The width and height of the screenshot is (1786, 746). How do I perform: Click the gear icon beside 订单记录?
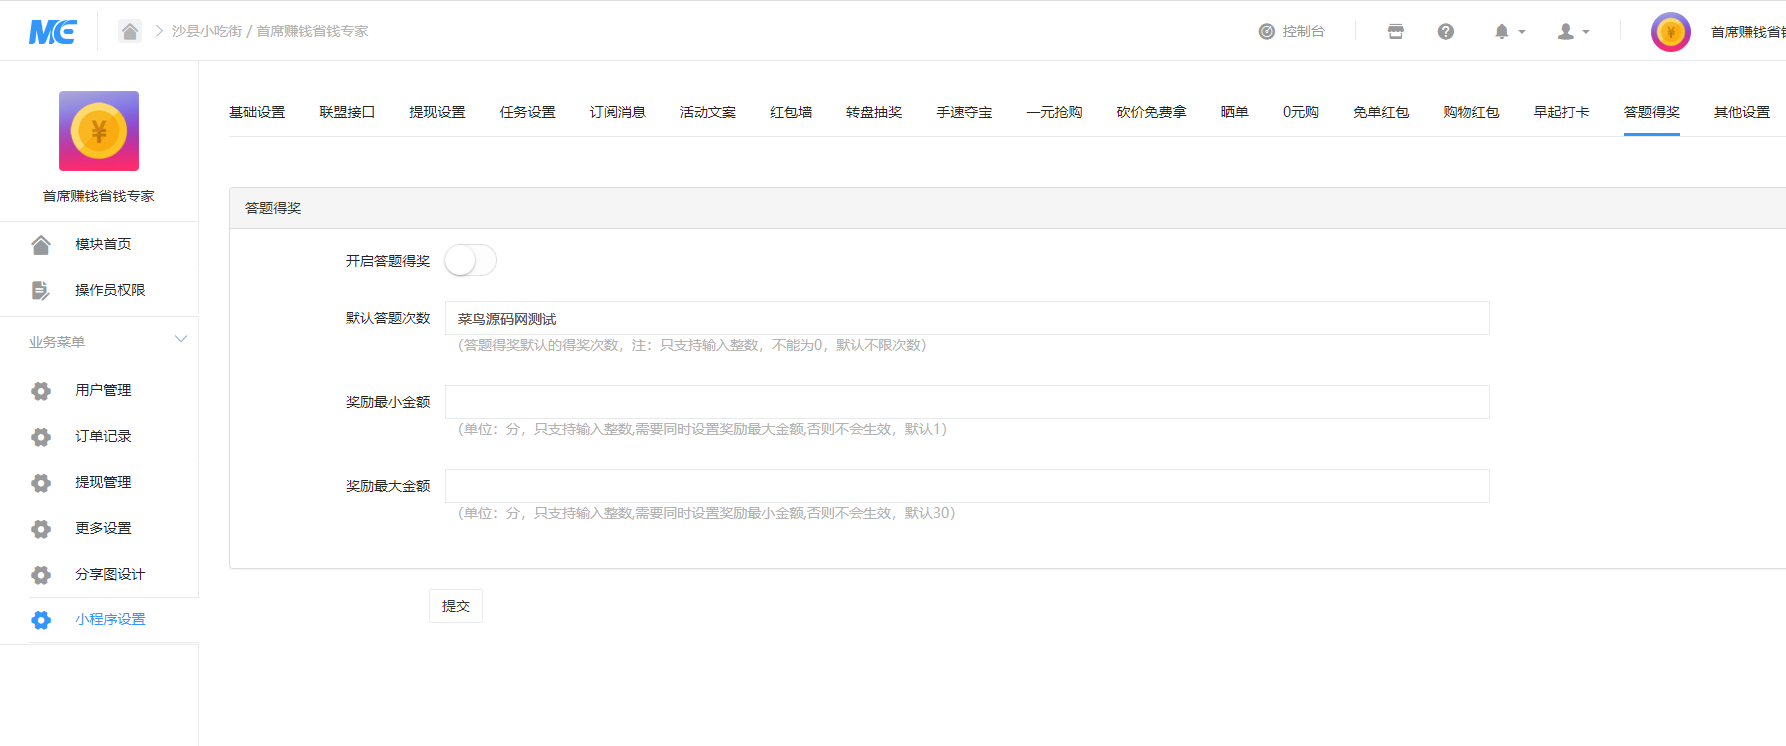point(41,437)
